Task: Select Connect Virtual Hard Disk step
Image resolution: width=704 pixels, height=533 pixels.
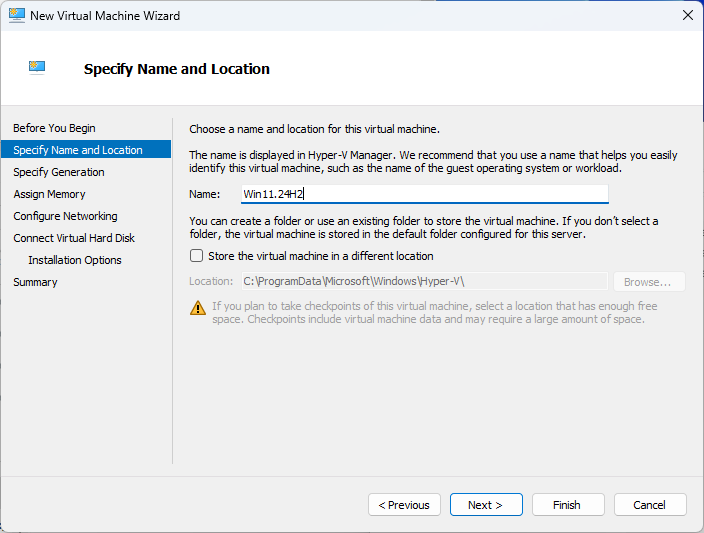Action: click(x=74, y=238)
